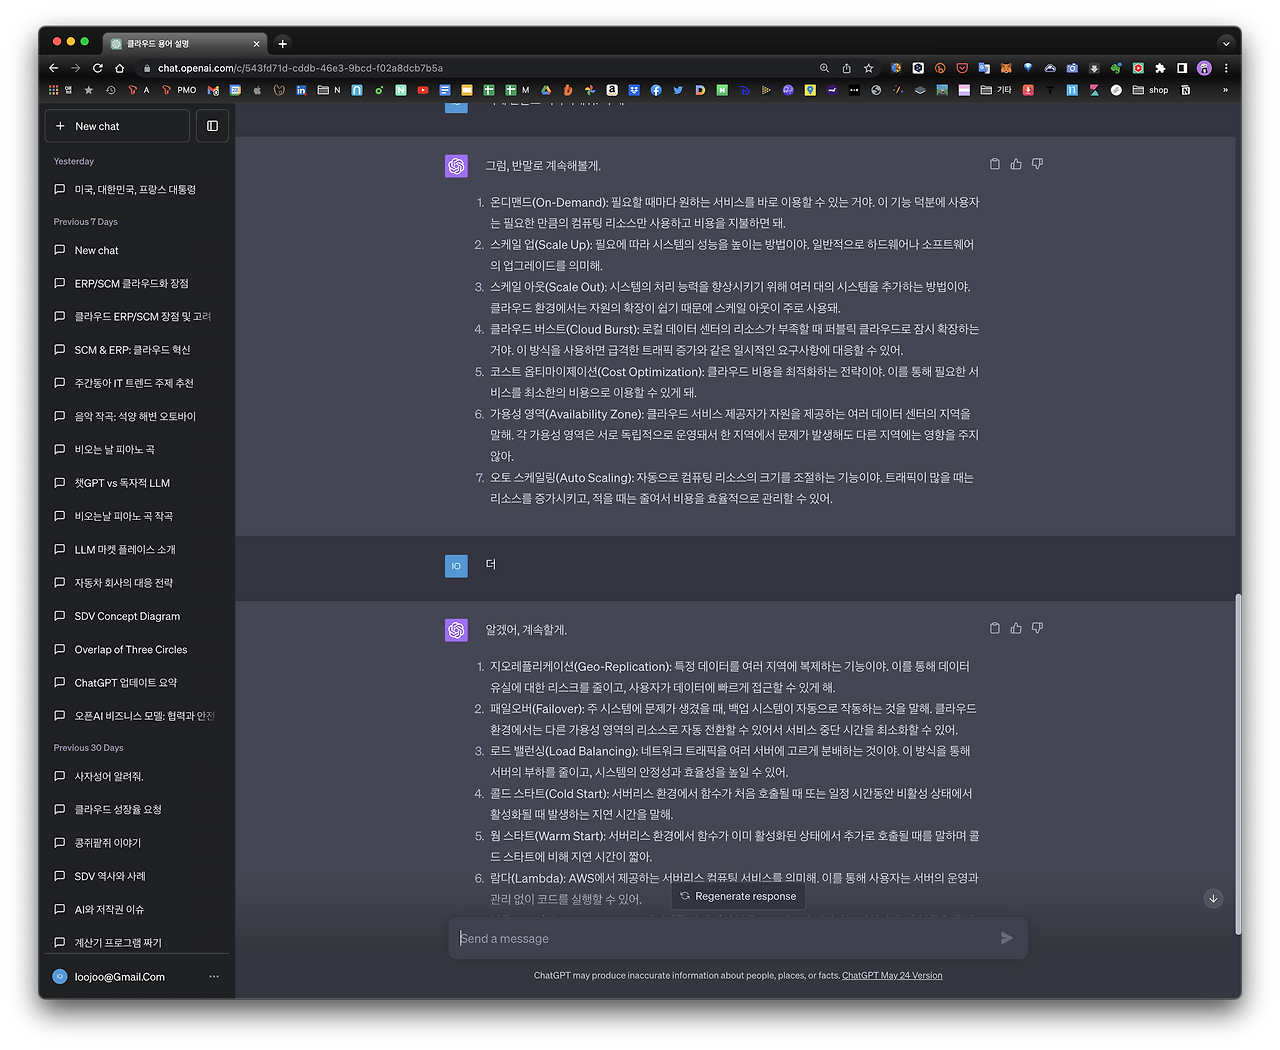Click the YouTube bookmark icon in bookmarks bar

(424, 89)
